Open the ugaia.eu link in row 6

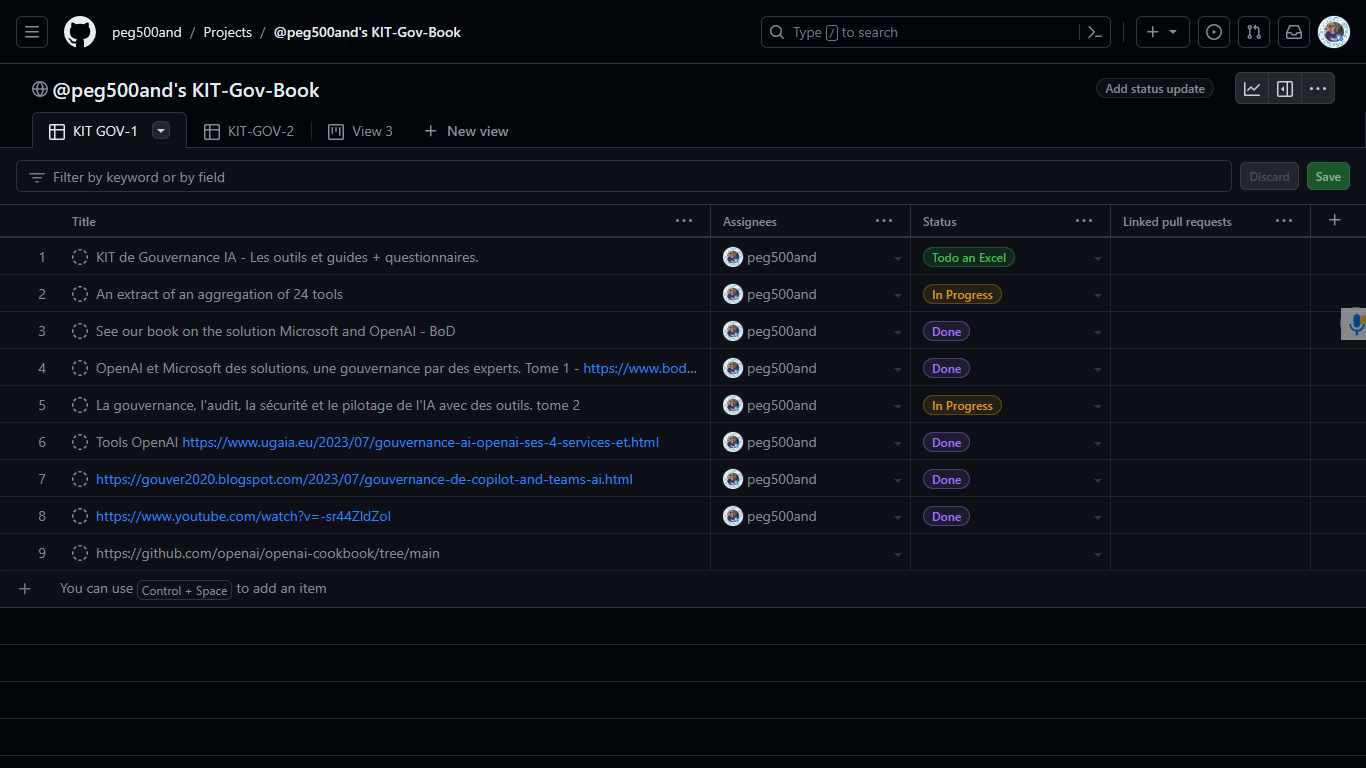[420, 442]
